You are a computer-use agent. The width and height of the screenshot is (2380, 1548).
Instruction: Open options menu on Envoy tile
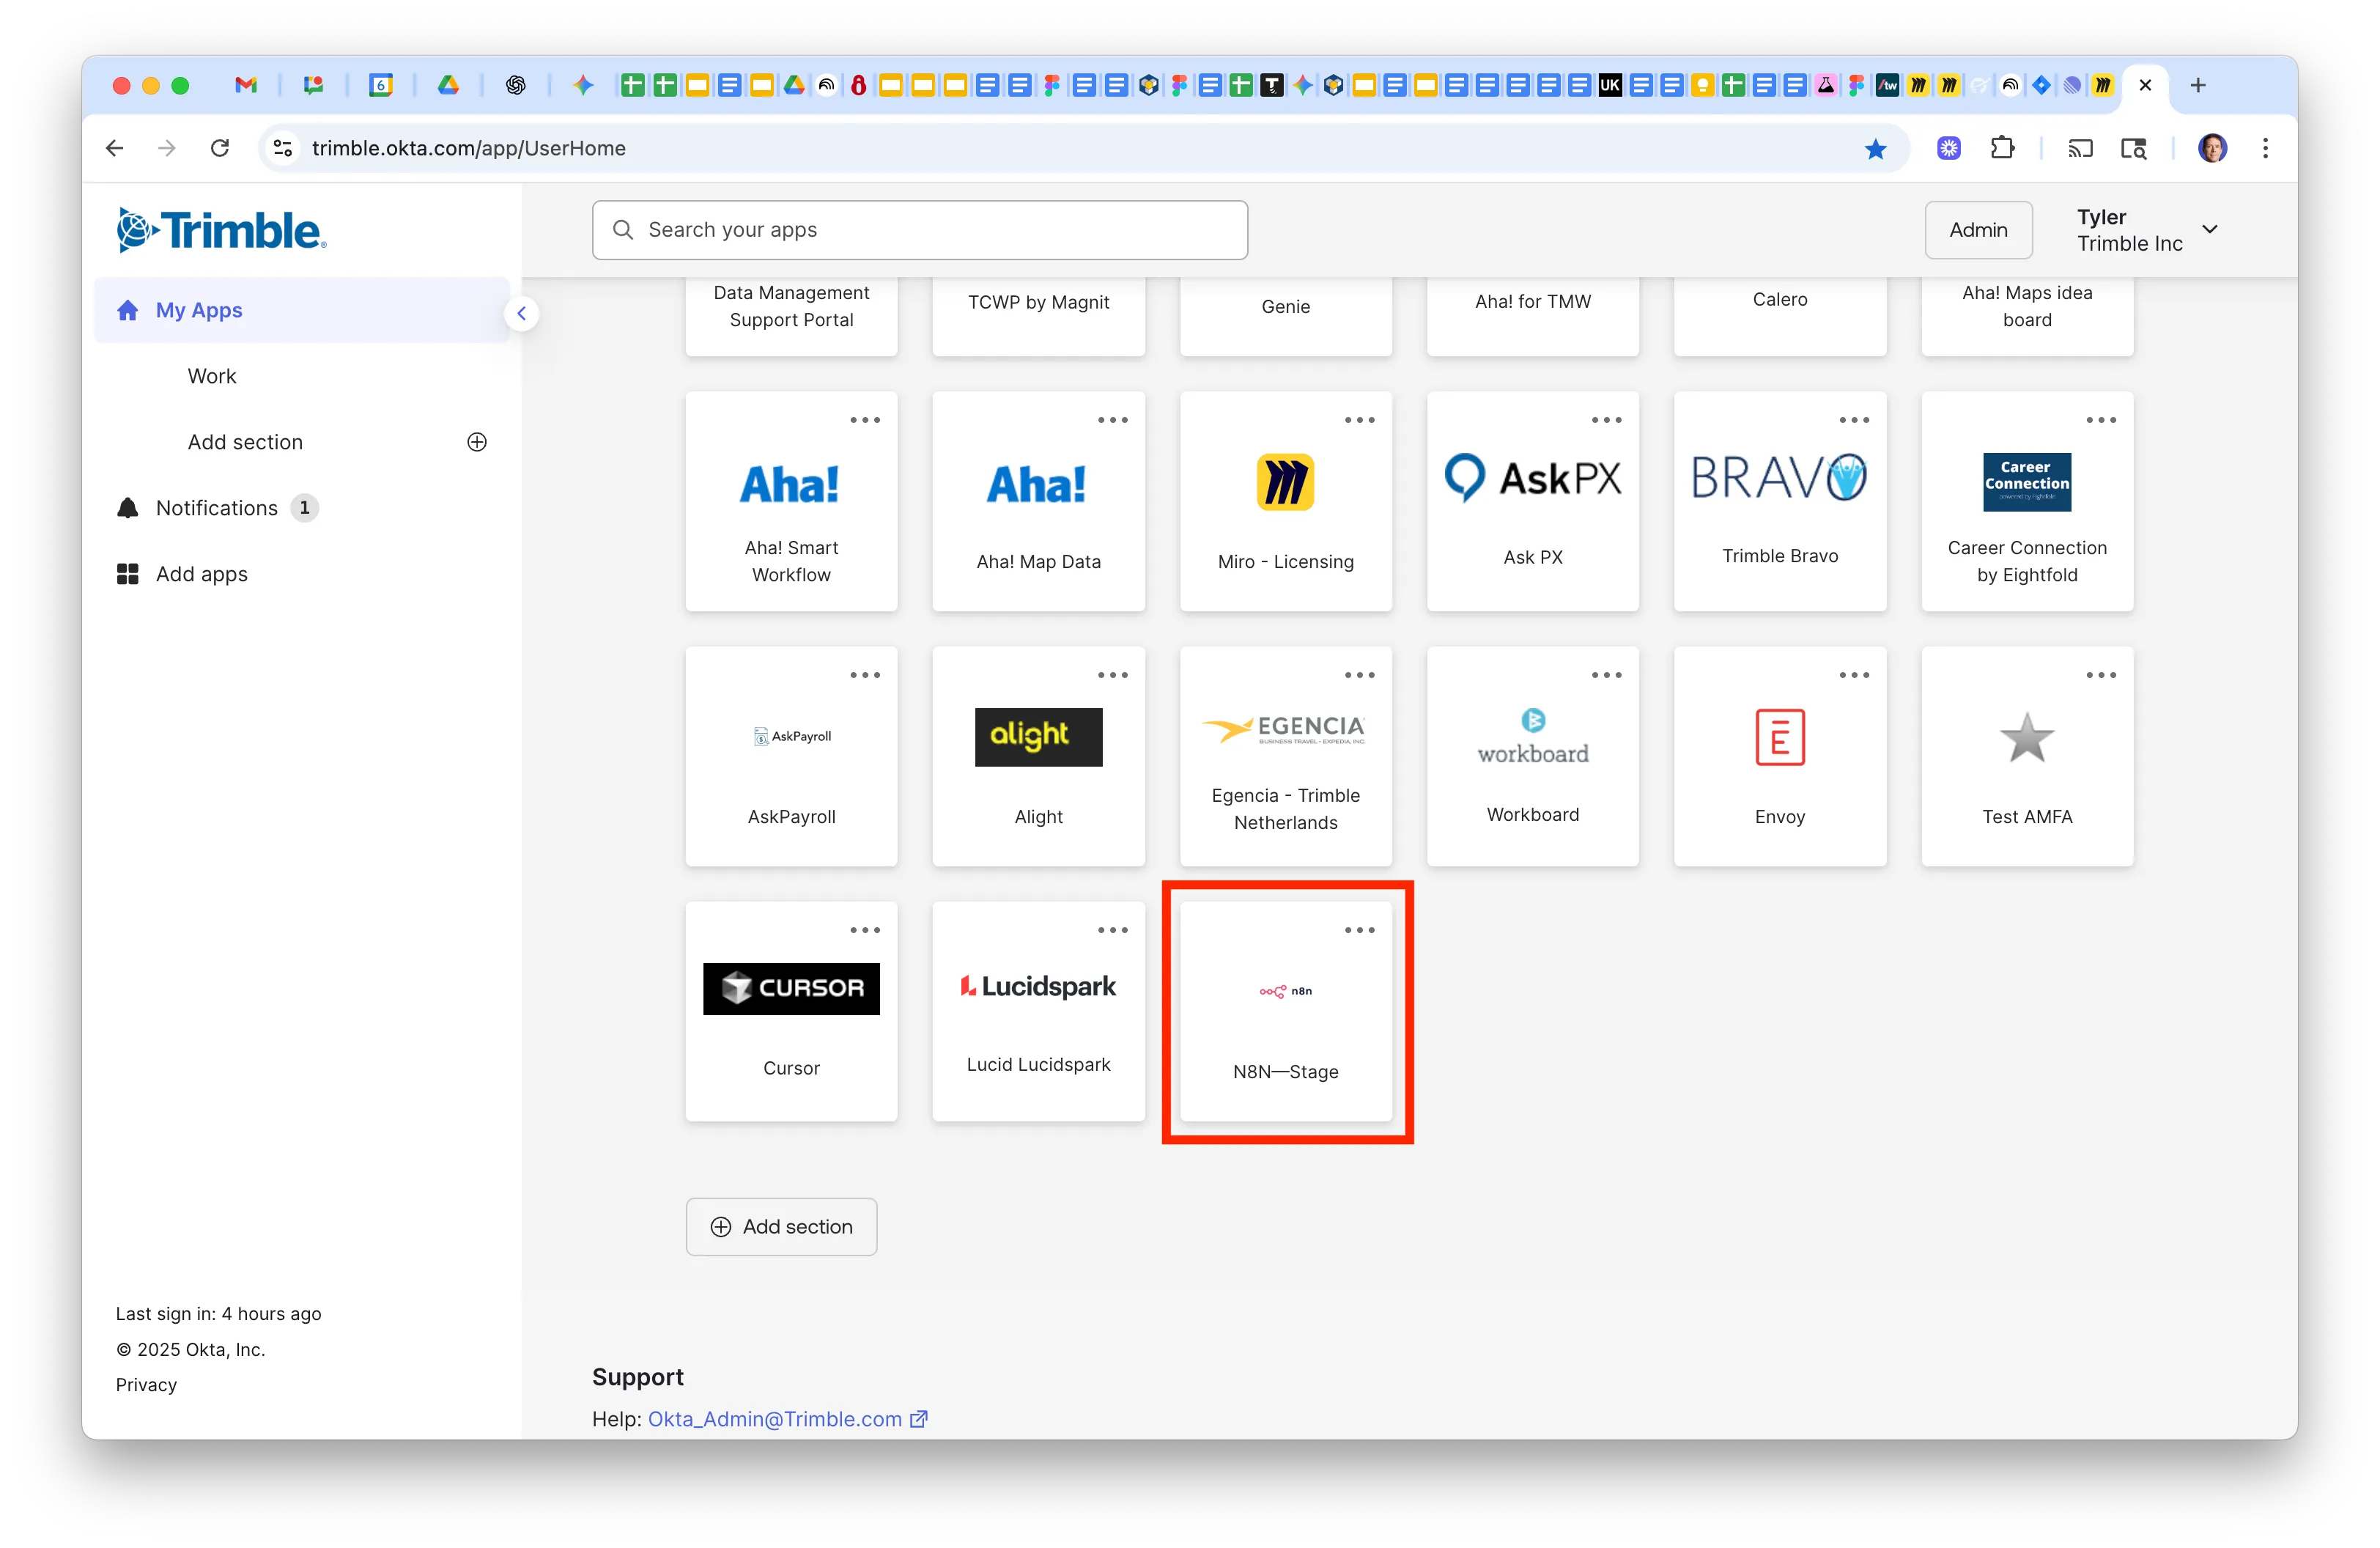1854,675
